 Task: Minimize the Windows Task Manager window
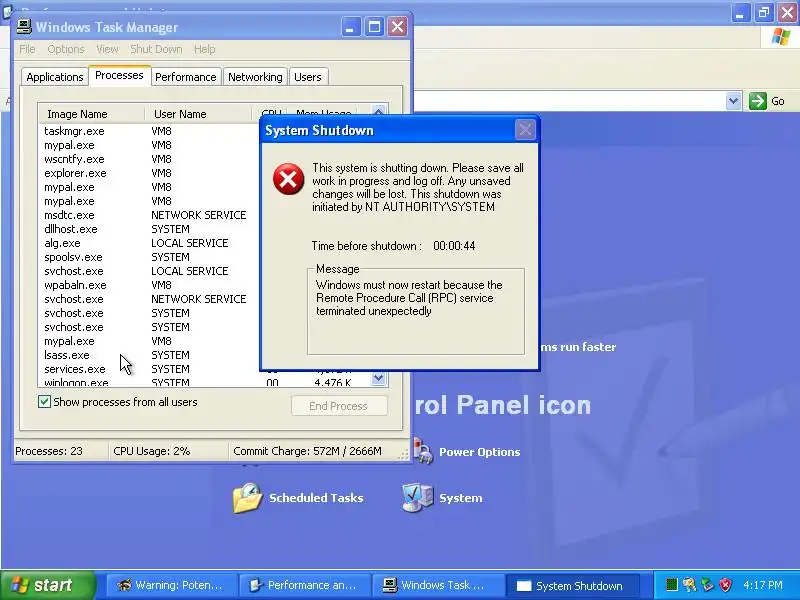(x=351, y=27)
